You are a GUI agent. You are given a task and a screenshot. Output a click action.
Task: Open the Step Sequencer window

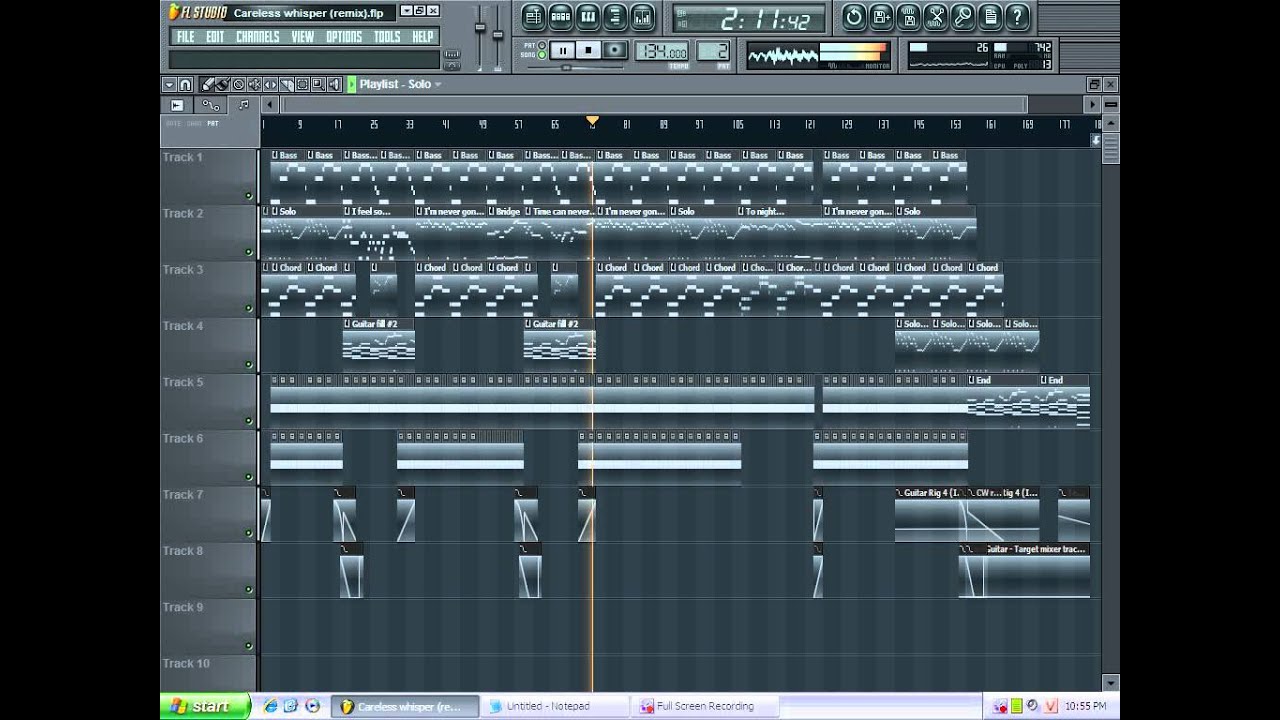pyautogui.click(x=561, y=16)
